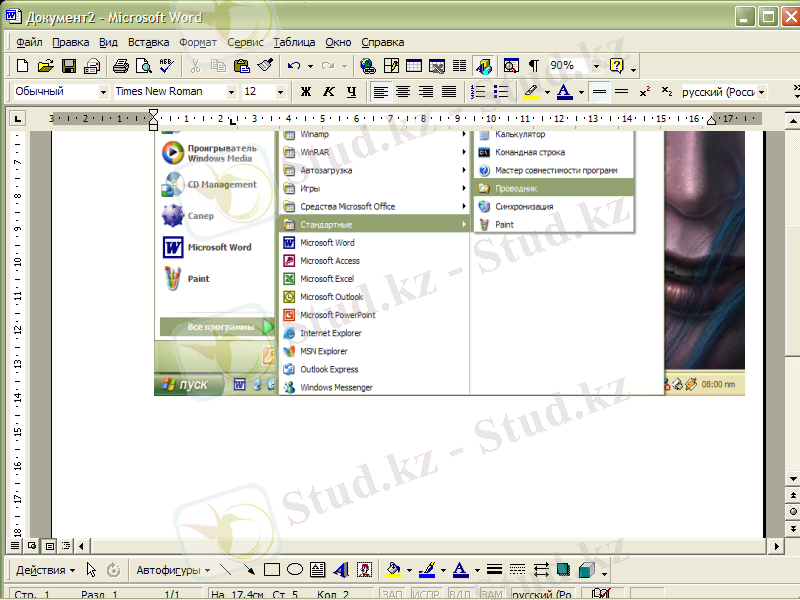Open the Line Style thickness icon
Image resolution: width=800 pixels, height=600 pixels.
click(x=494, y=569)
